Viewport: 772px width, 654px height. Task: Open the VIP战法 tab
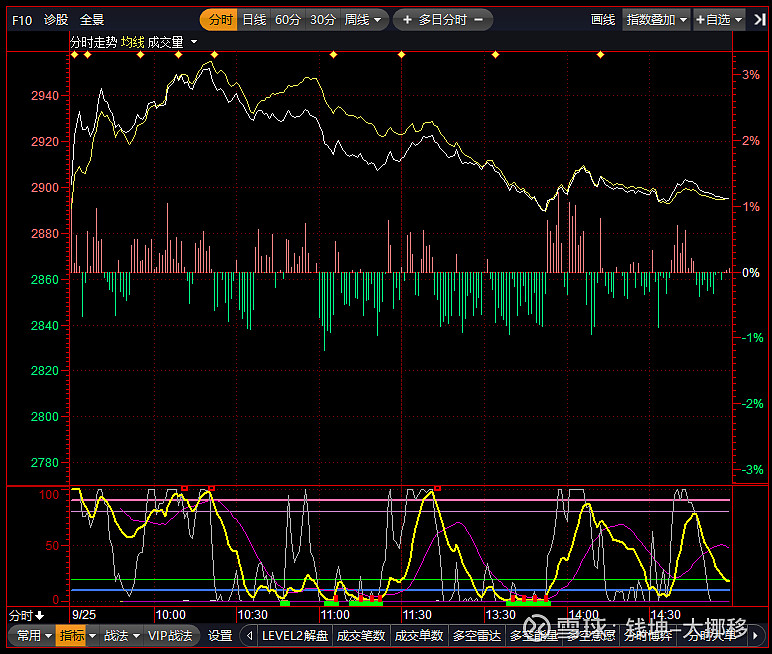[x=170, y=636]
